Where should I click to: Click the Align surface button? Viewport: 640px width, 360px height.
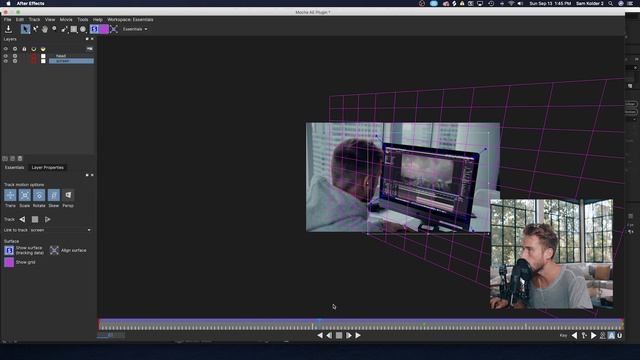click(54, 250)
